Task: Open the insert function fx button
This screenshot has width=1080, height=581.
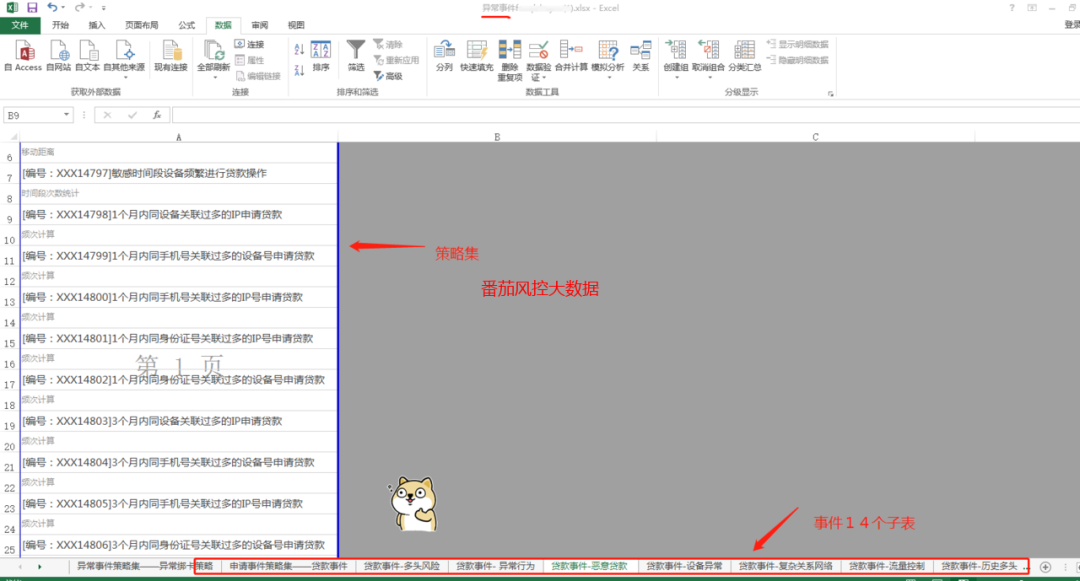Action: point(157,115)
